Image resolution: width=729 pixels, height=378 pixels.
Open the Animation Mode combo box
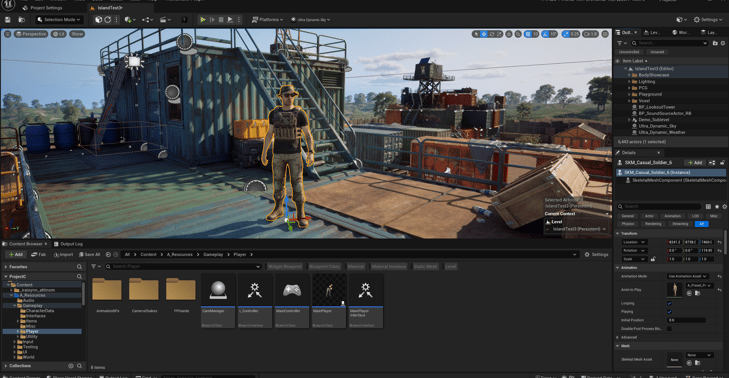pos(688,276)
